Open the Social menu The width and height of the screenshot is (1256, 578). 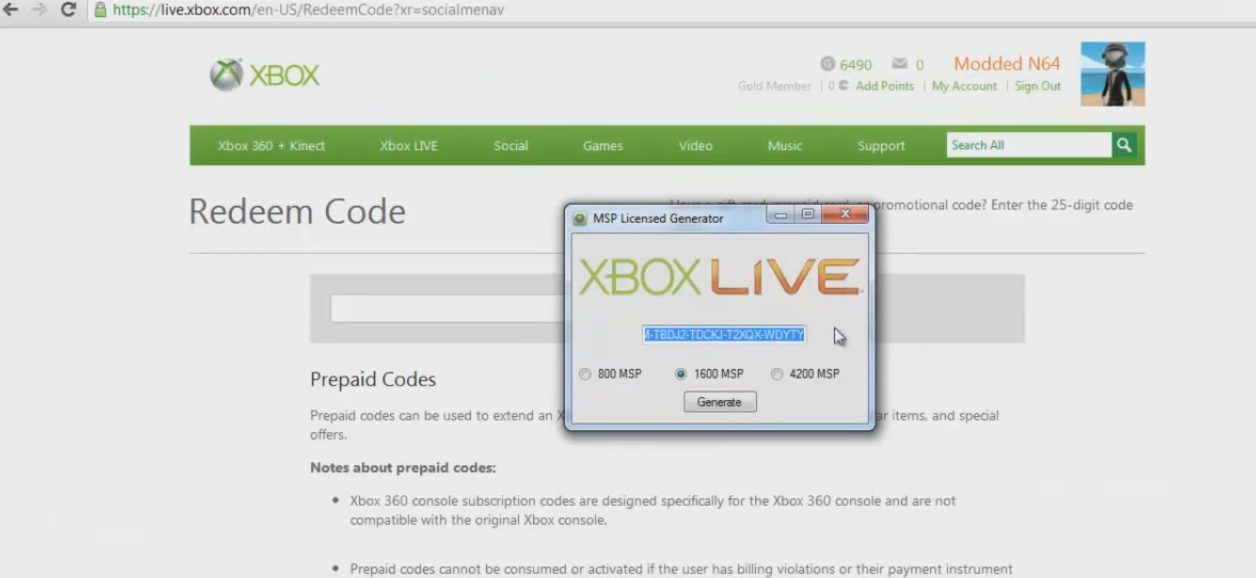(x=511, y=146)
